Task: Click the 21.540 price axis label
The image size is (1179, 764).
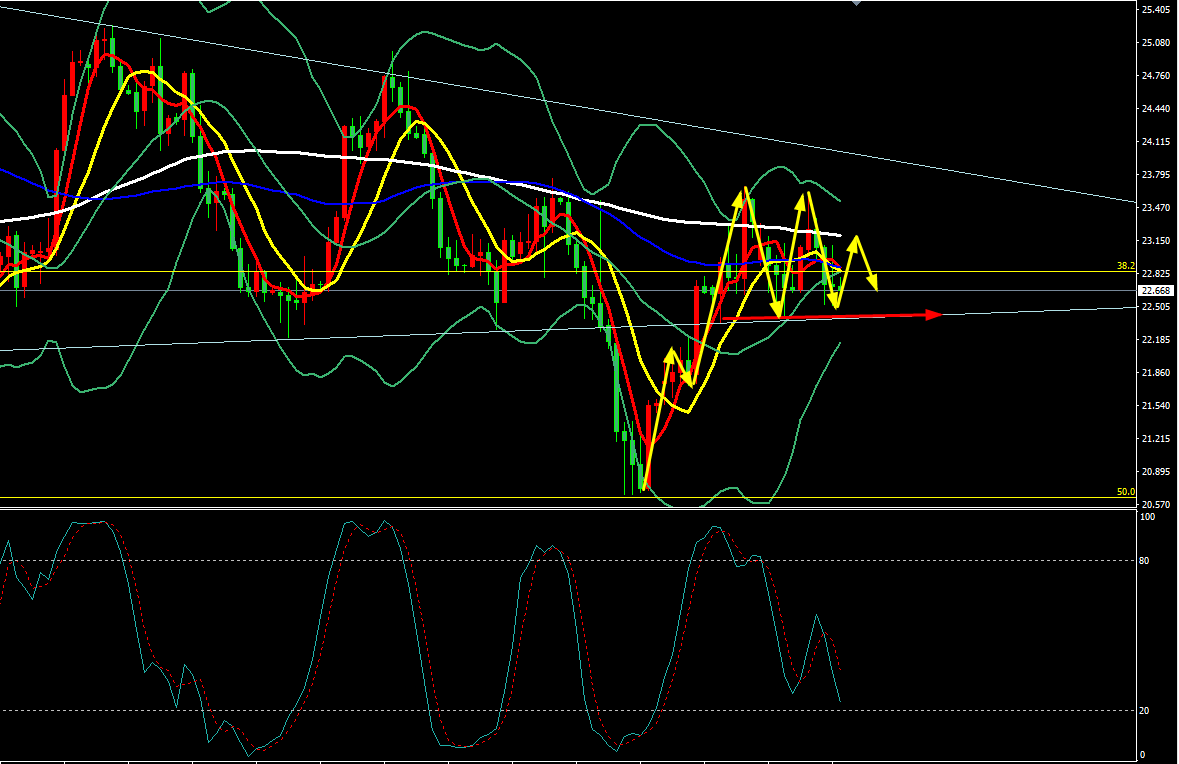Action: (x=1155, y=406)
